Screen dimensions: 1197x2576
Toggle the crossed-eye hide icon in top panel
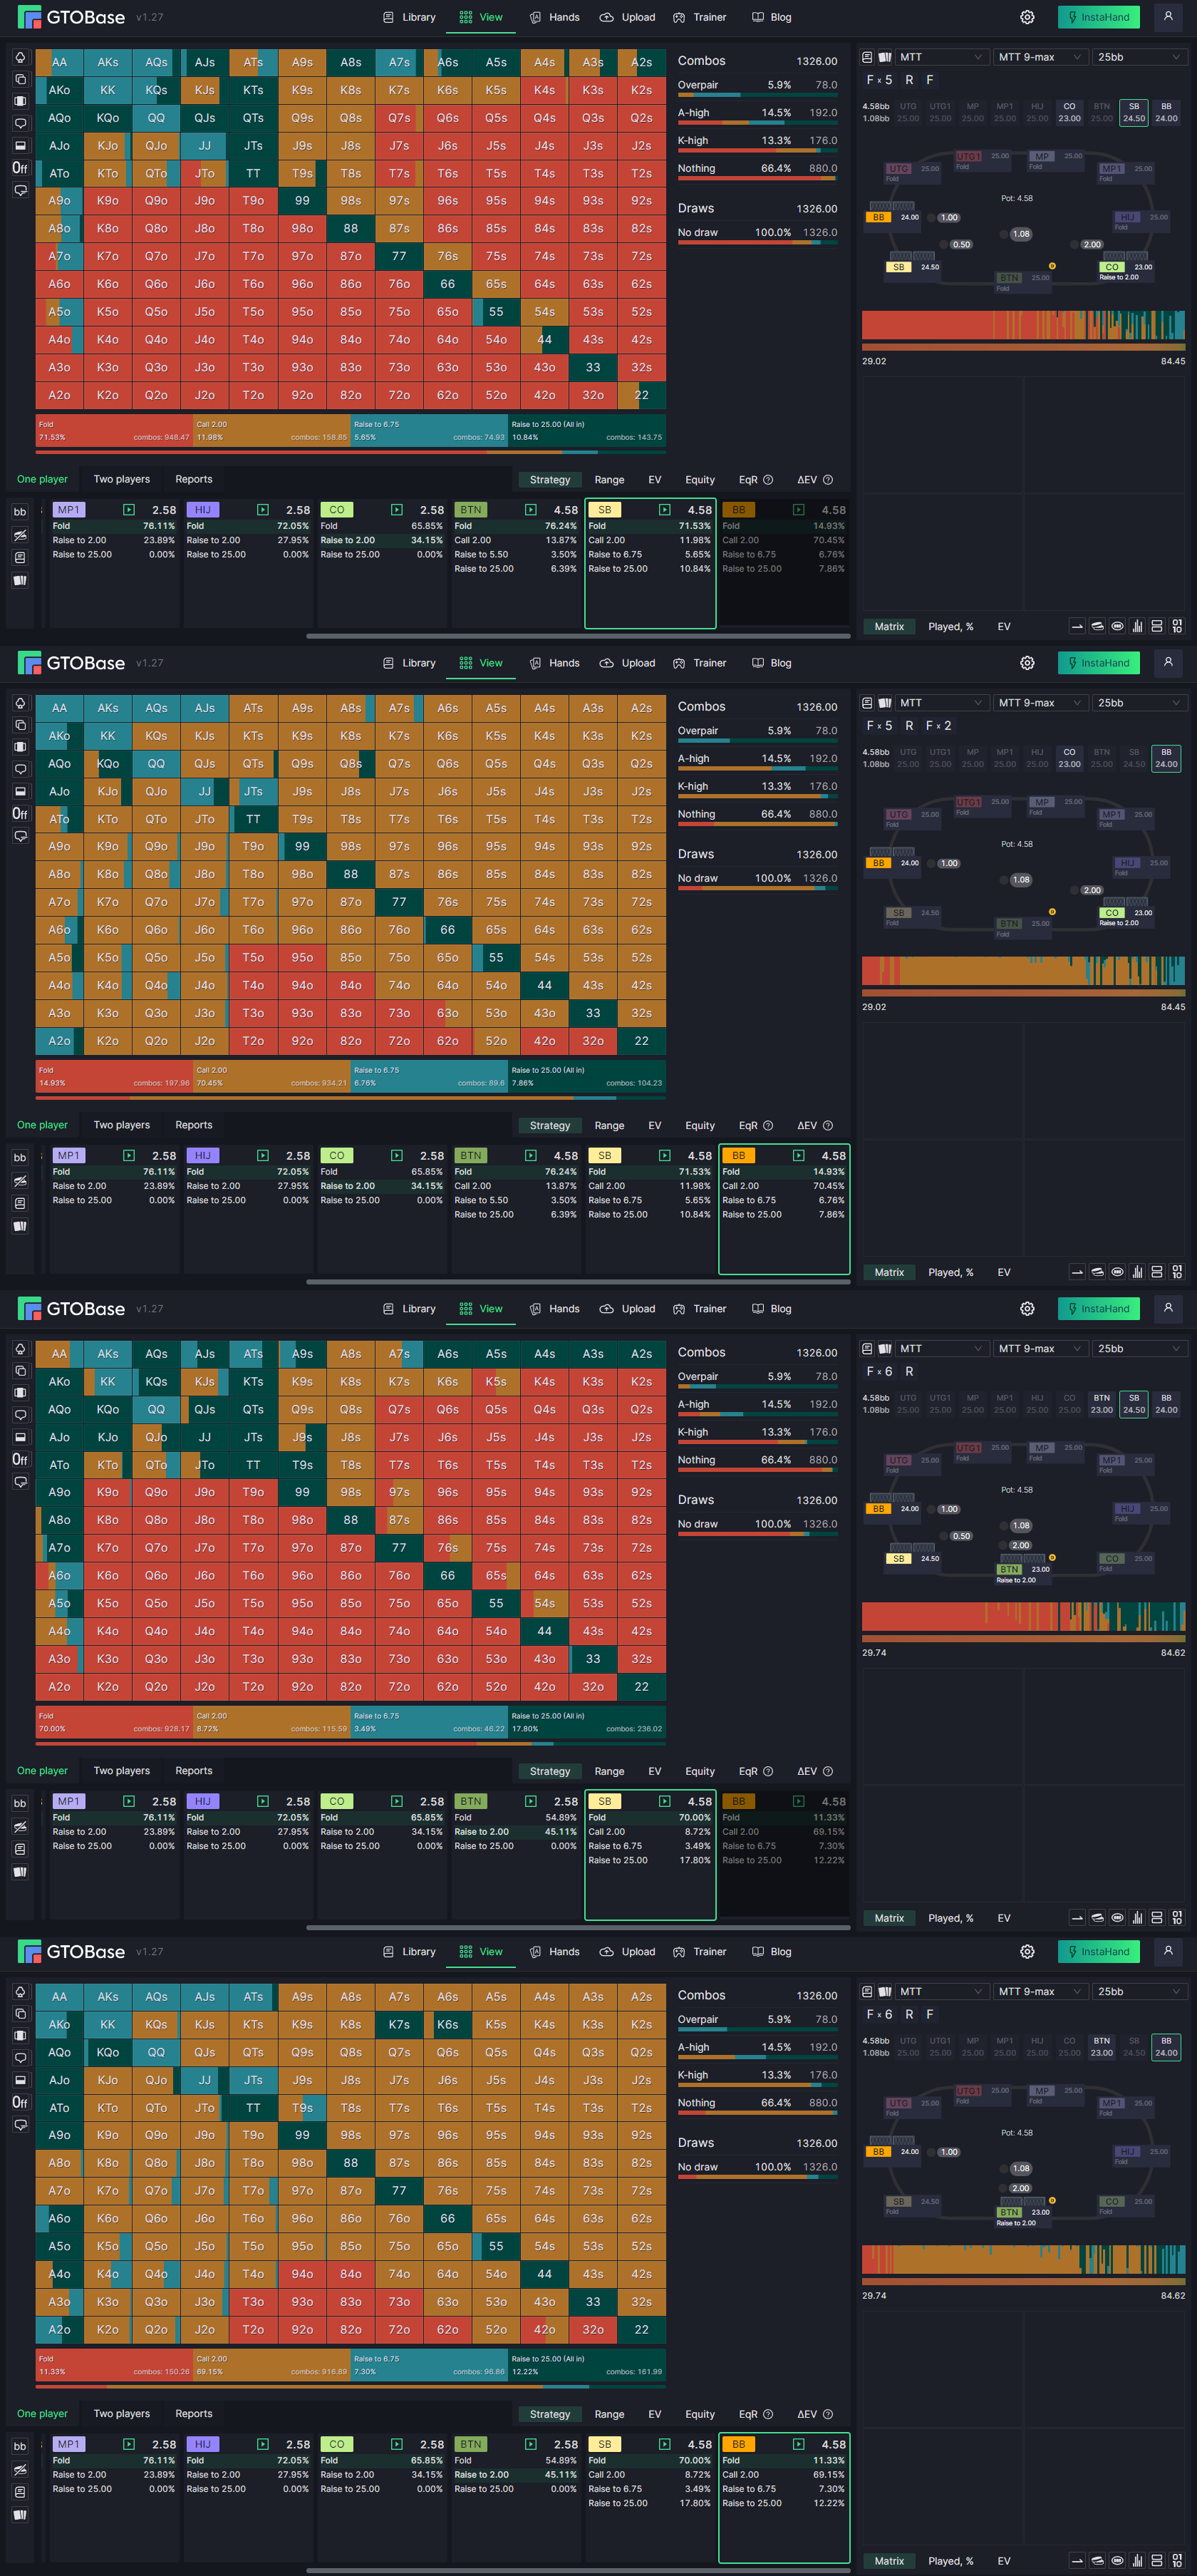coord(20,535)
